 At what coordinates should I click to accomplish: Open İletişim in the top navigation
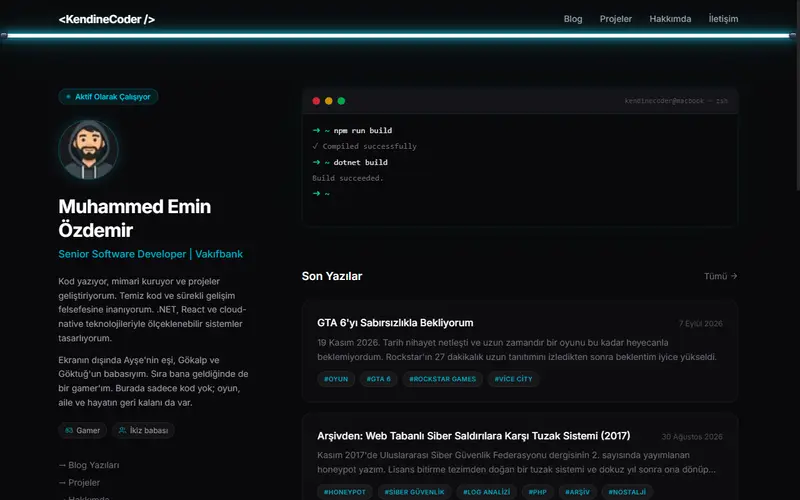[723, 19]
